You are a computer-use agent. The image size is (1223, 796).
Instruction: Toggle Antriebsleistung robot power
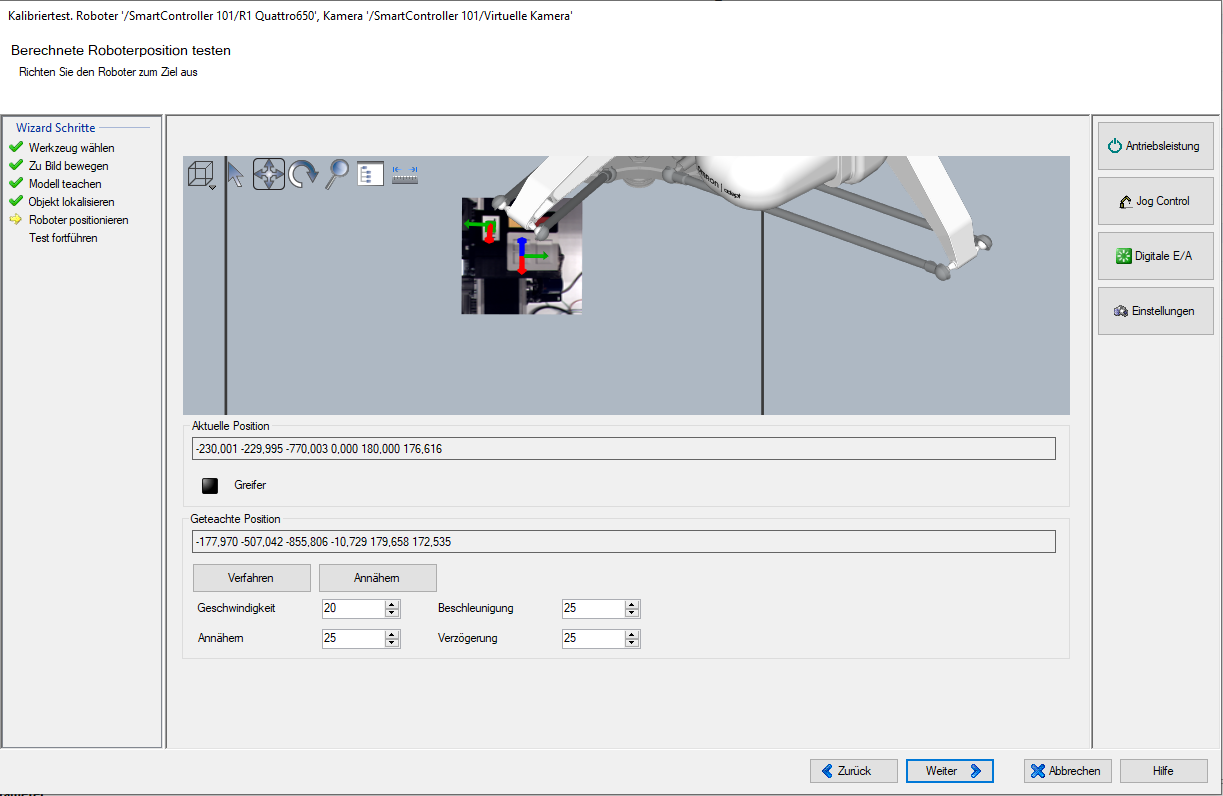point(1155,147)
